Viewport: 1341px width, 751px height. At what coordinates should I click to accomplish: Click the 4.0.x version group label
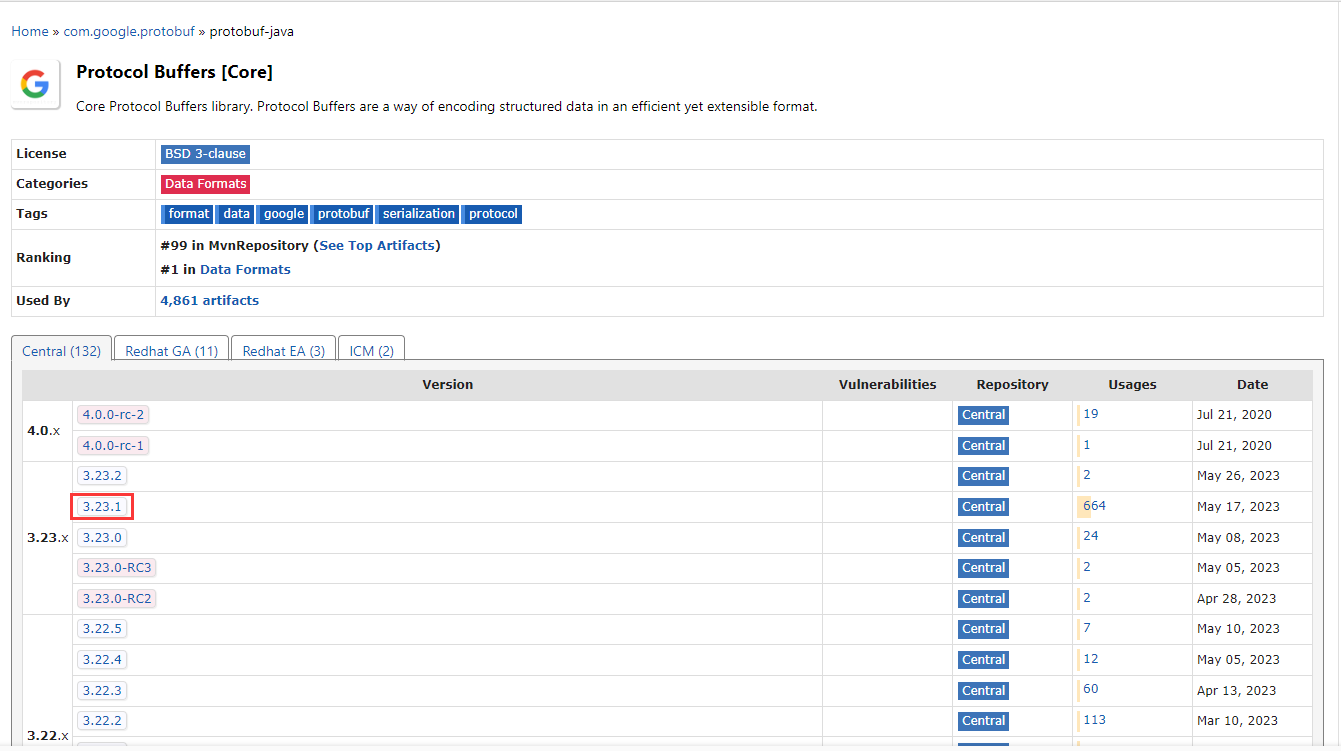44,431
